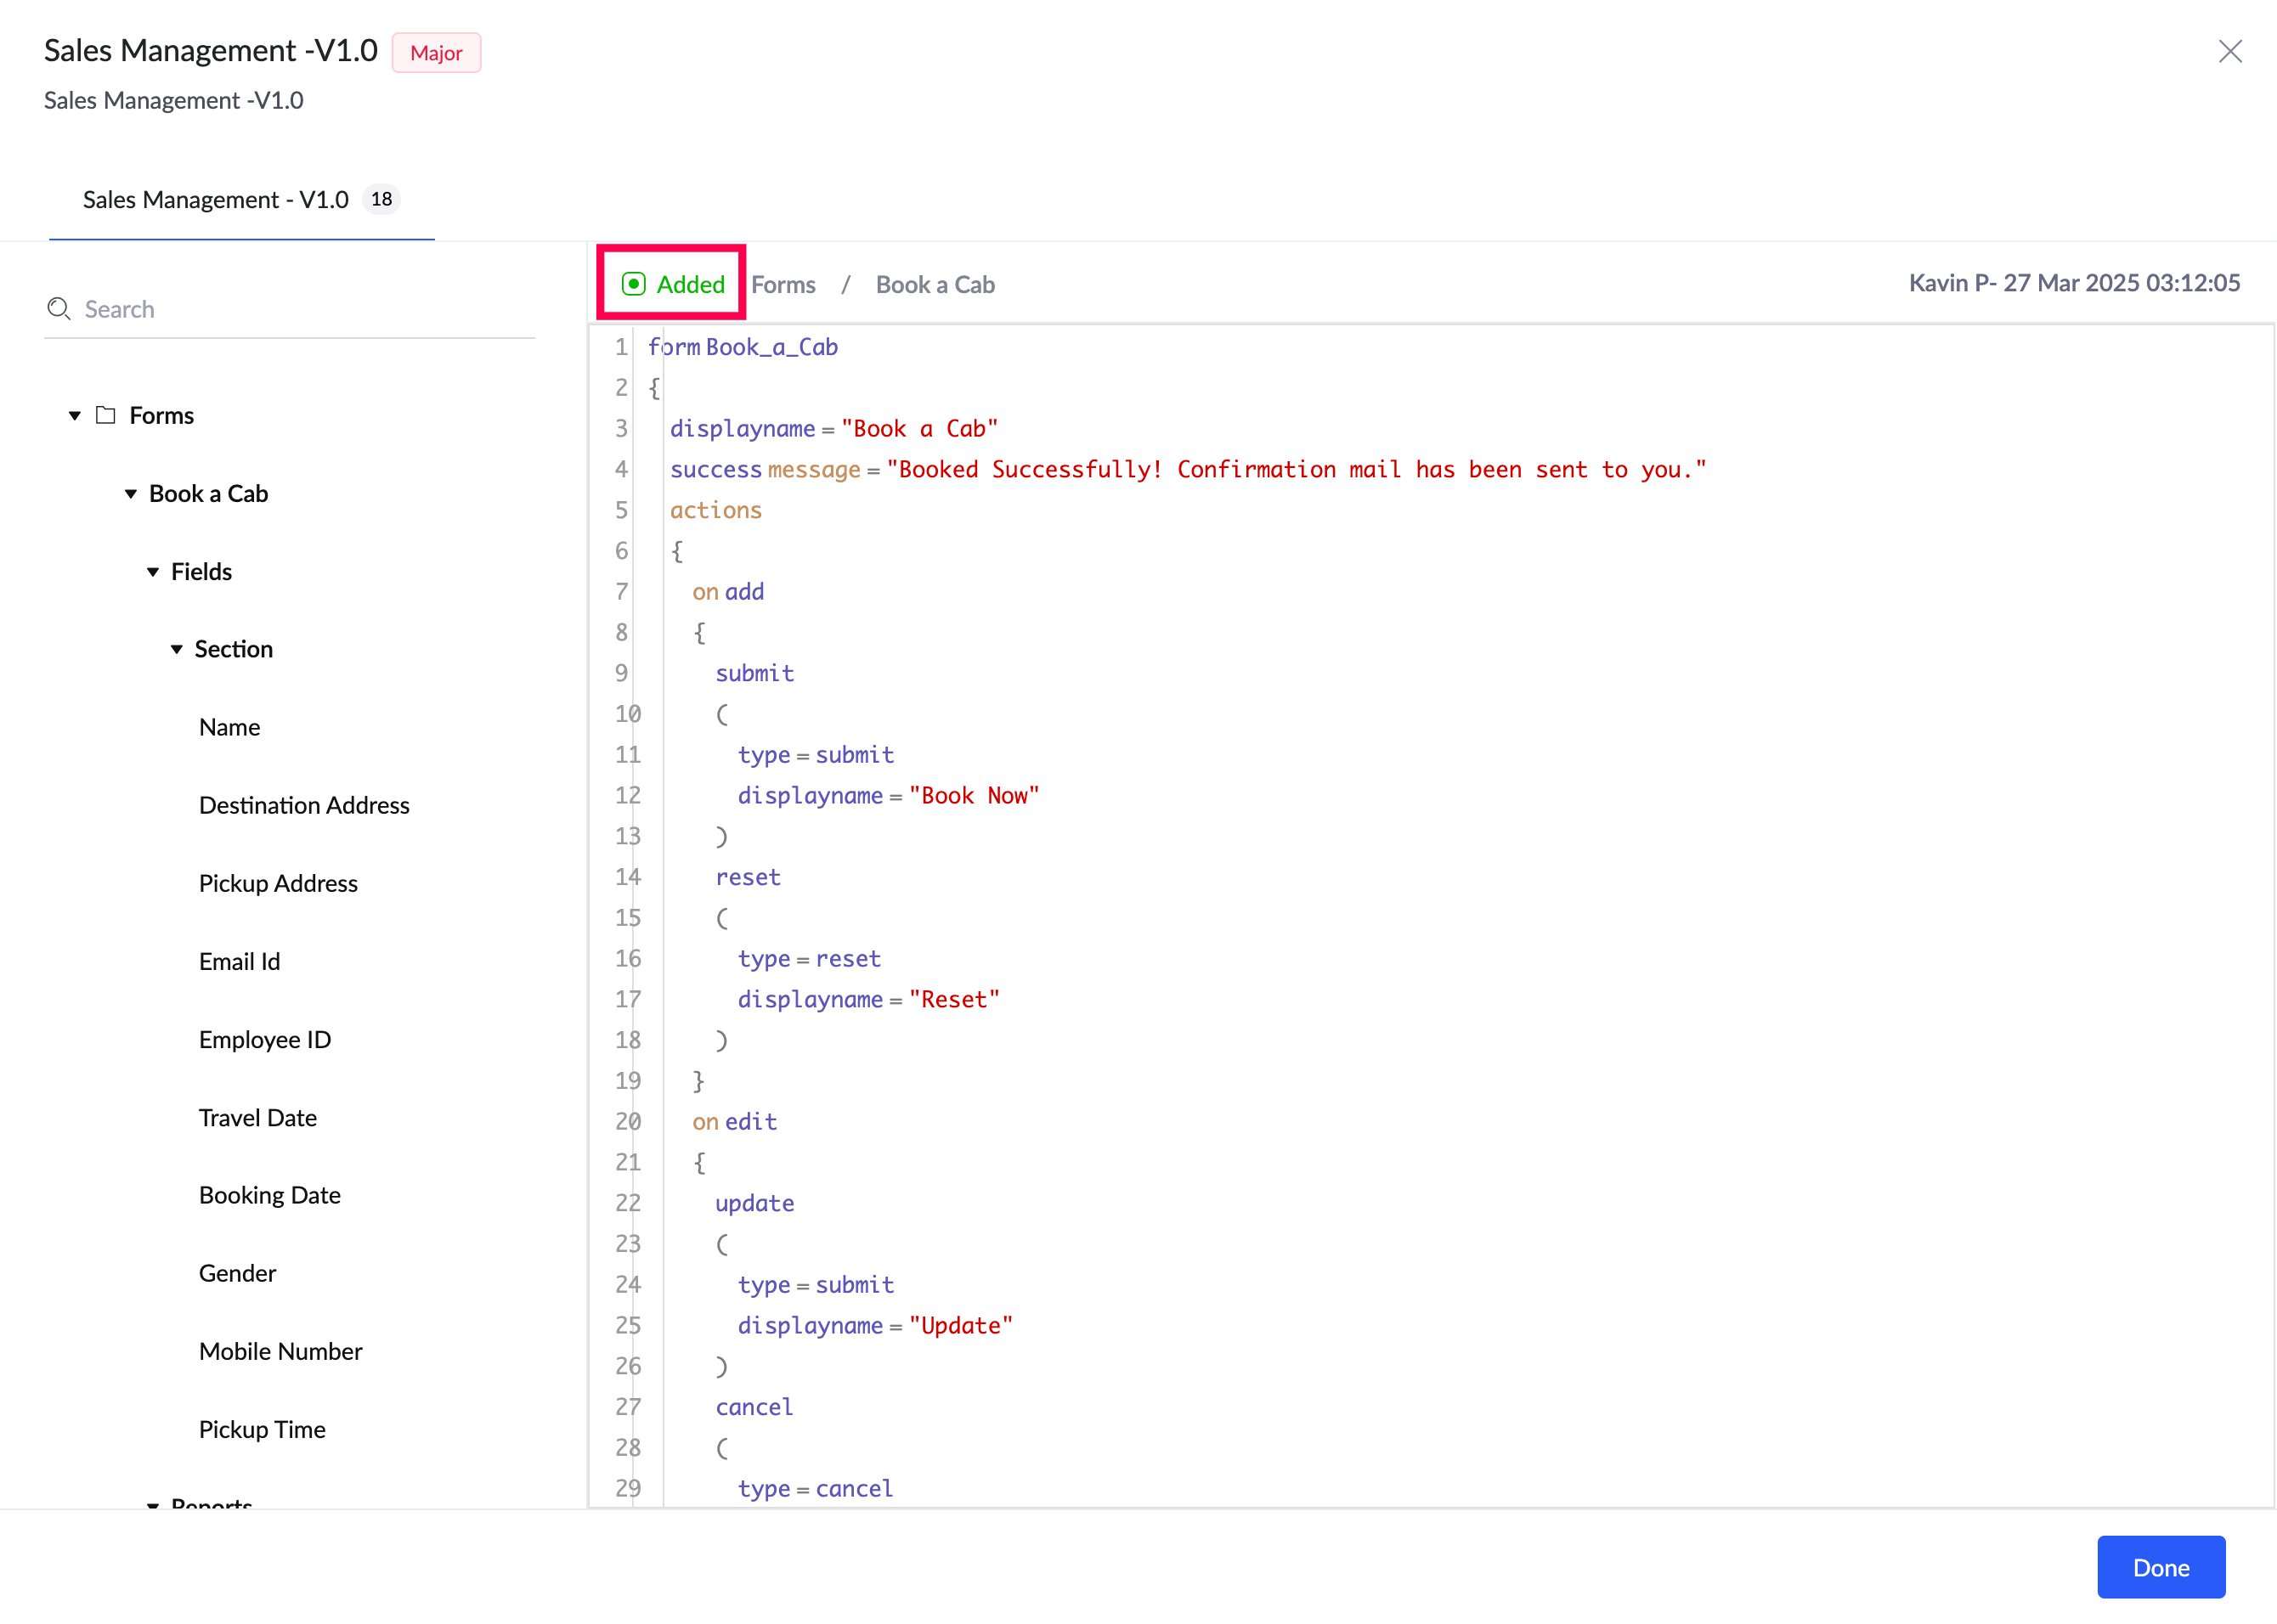Click into the Search input field

[x=300, y=309]
